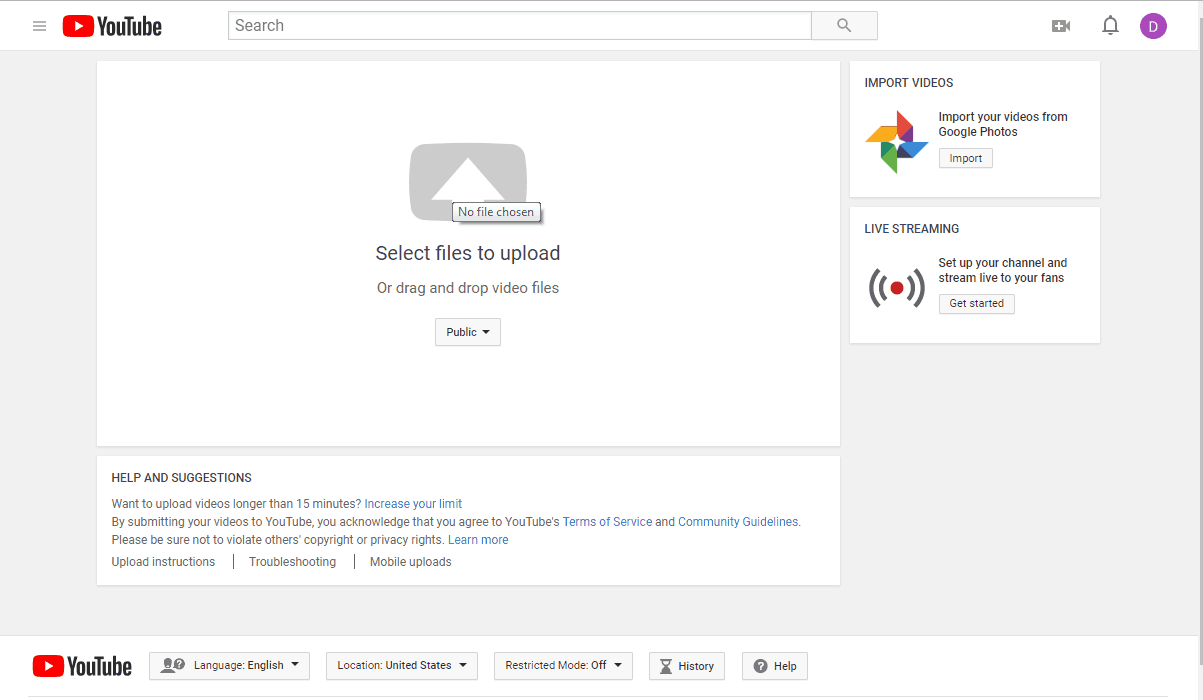
Task: Click the Help button in footer
Action: point(775,666)
